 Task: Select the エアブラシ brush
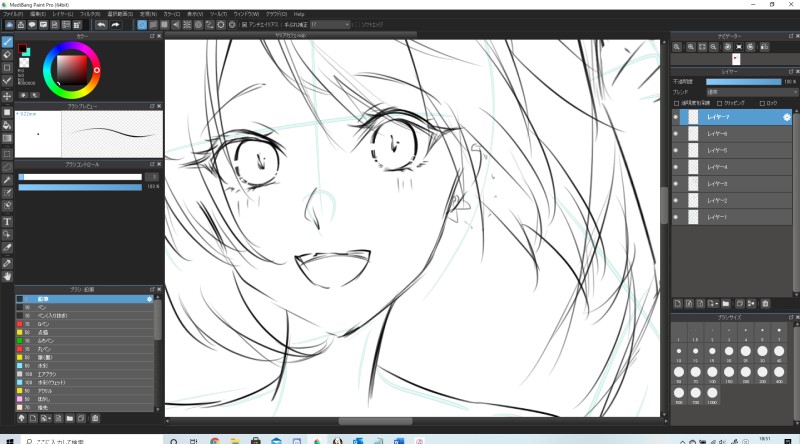[x=84, y=374]
